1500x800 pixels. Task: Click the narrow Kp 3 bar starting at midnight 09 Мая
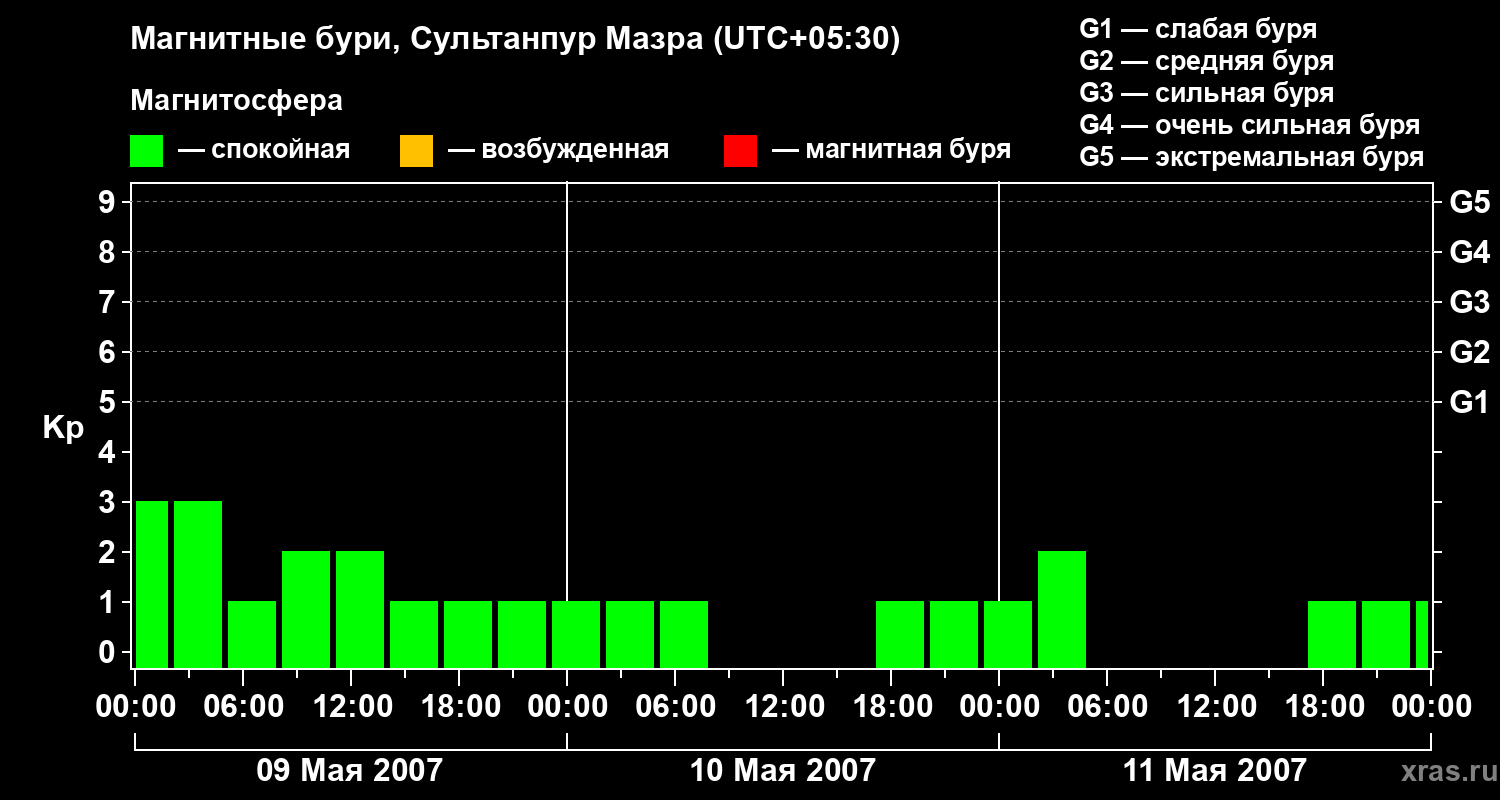(x=152, y=584)
